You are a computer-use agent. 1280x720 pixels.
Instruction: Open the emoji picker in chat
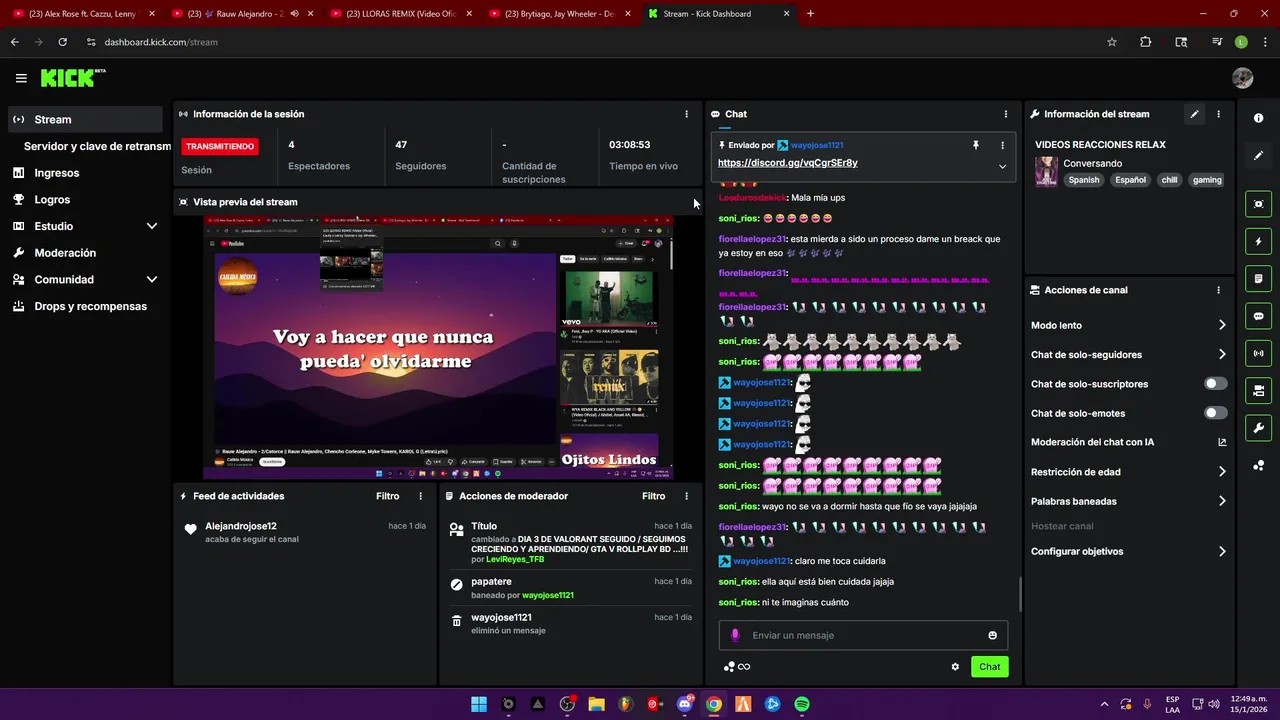pos(992,635)
